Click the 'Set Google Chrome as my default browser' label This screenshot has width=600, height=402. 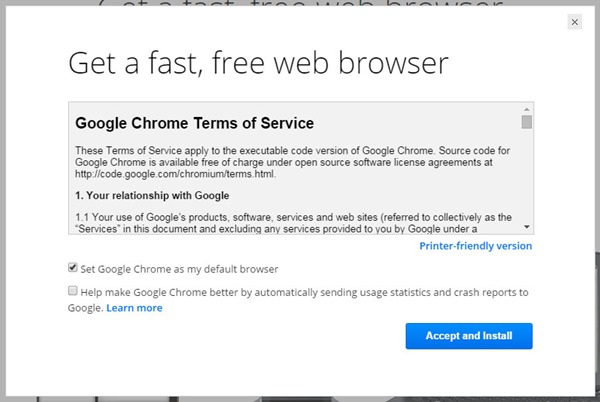coord(179,269)
